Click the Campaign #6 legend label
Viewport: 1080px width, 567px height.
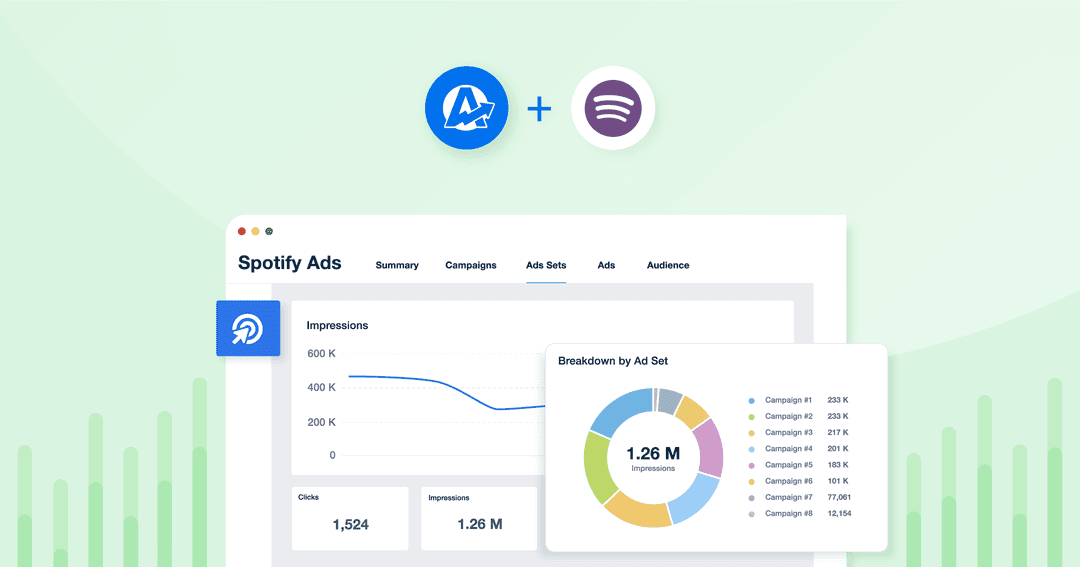[789, 481]
